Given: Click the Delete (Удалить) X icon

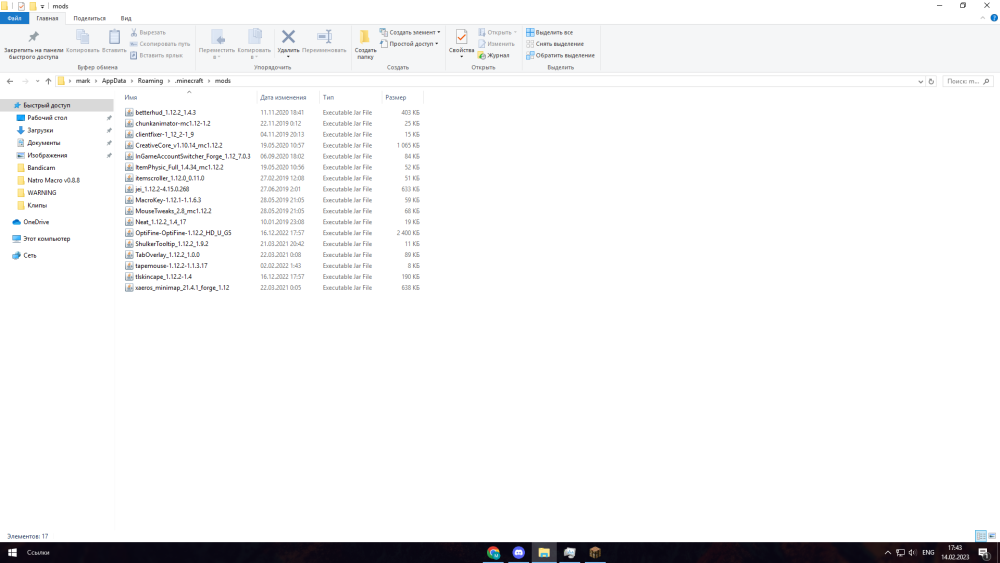Looking at the screenshot, I should (x=288, y=37).
